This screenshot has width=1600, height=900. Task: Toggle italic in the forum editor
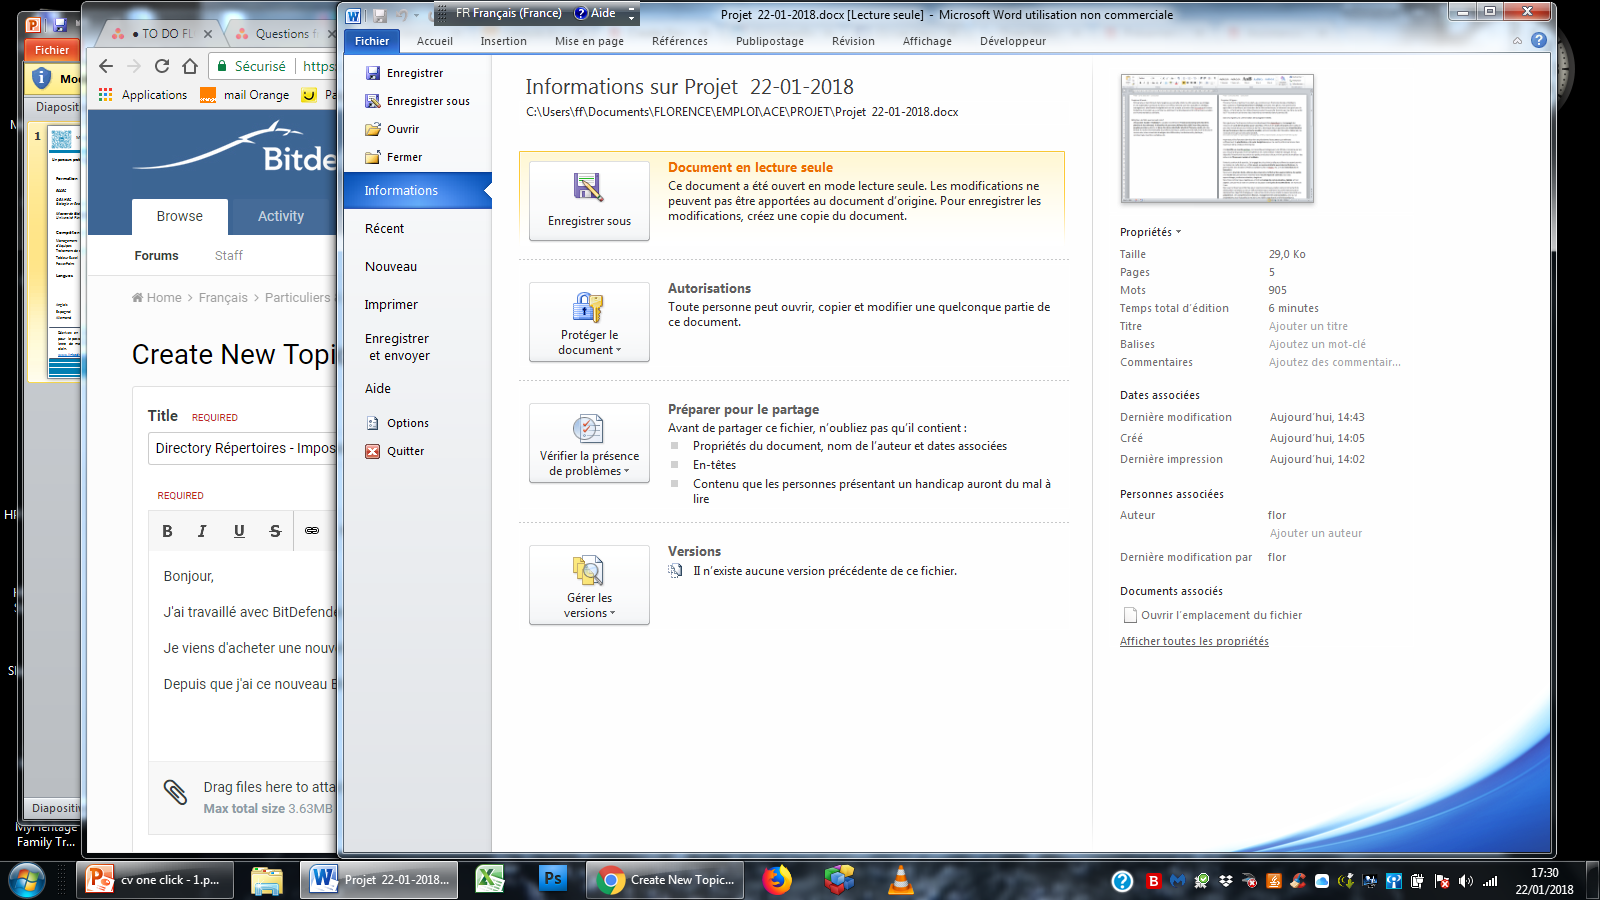(x=202, y=531)
